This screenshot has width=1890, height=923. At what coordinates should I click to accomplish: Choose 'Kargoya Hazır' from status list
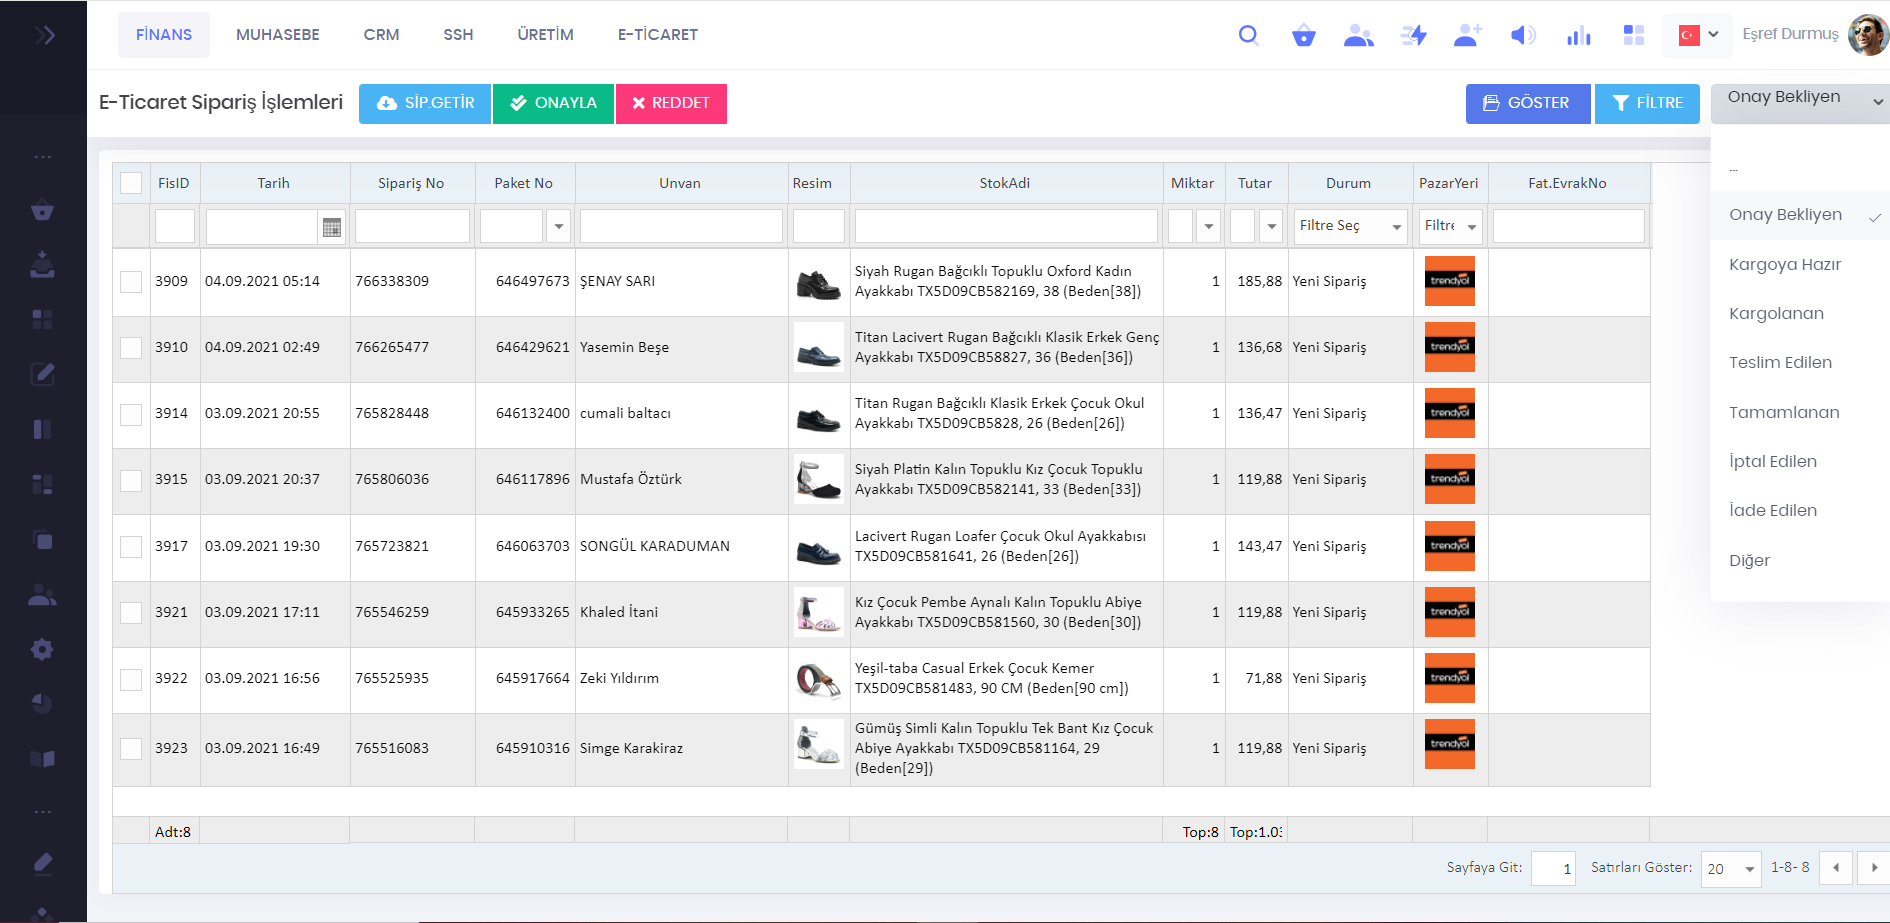click(1785, 265)
